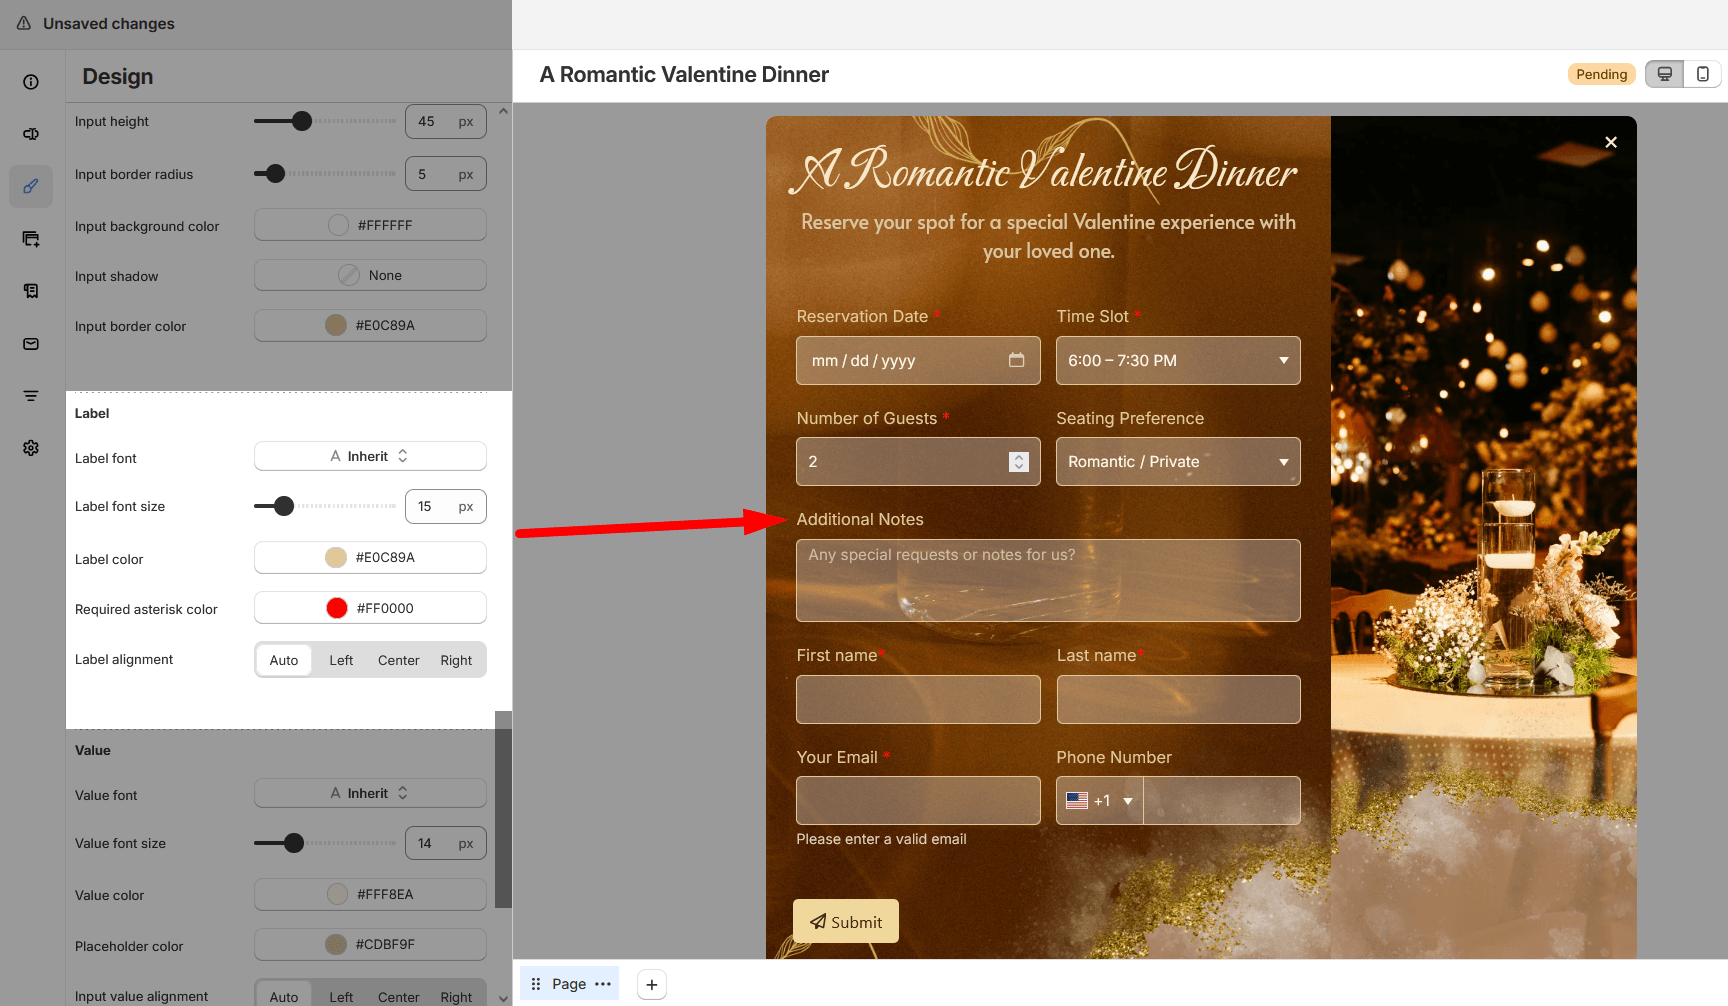Click the First name input field

tap(918, 699)
